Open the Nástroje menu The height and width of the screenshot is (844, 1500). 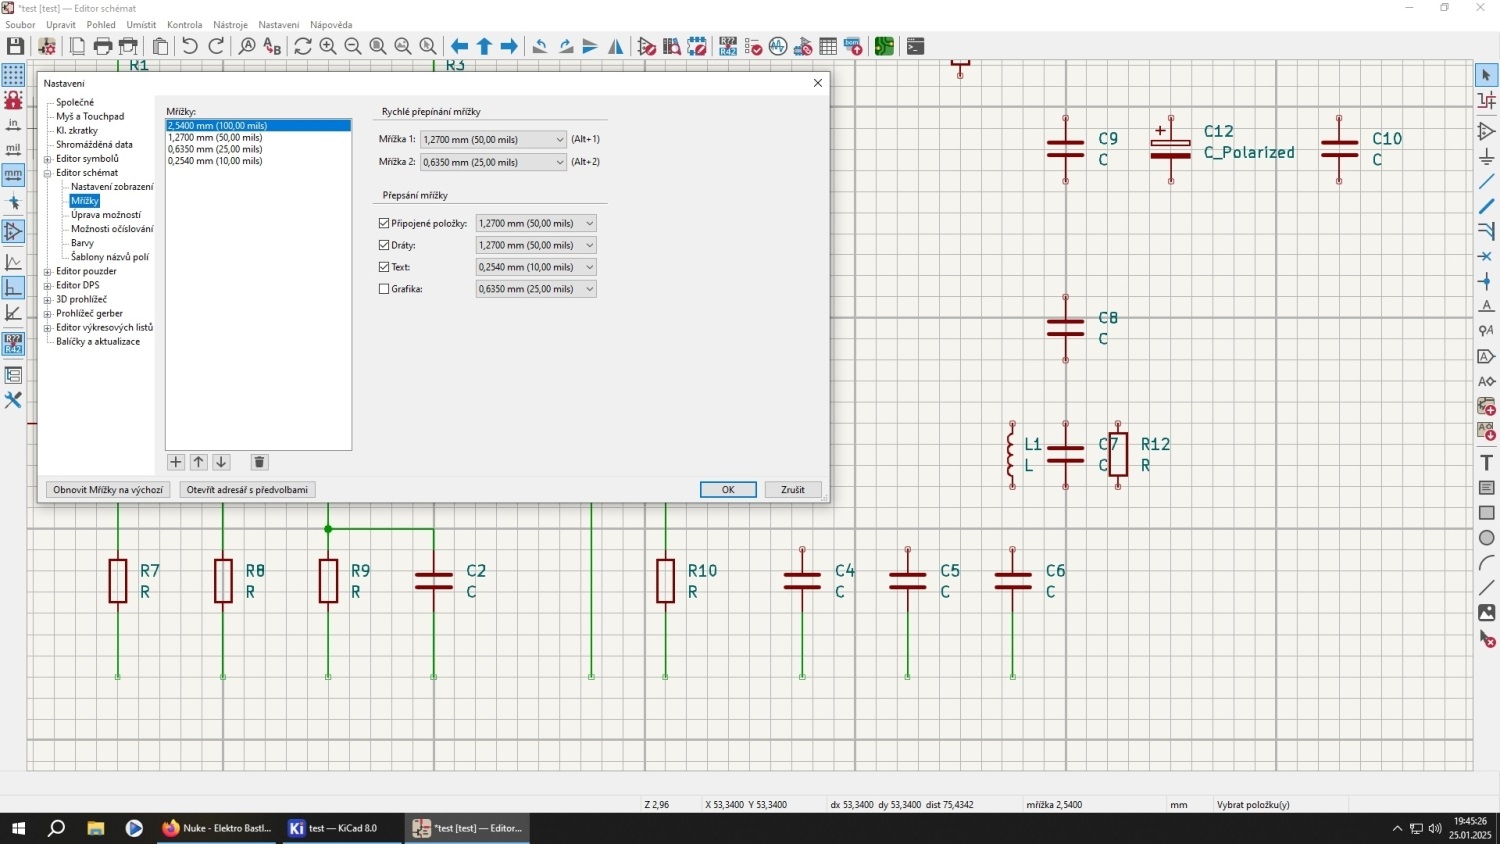(230, 25)
